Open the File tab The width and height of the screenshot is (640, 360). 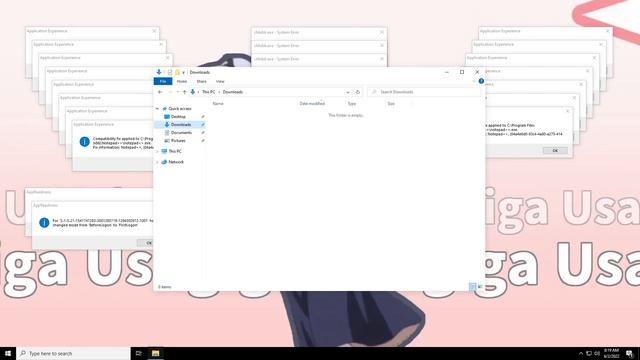tap(163, 82)
